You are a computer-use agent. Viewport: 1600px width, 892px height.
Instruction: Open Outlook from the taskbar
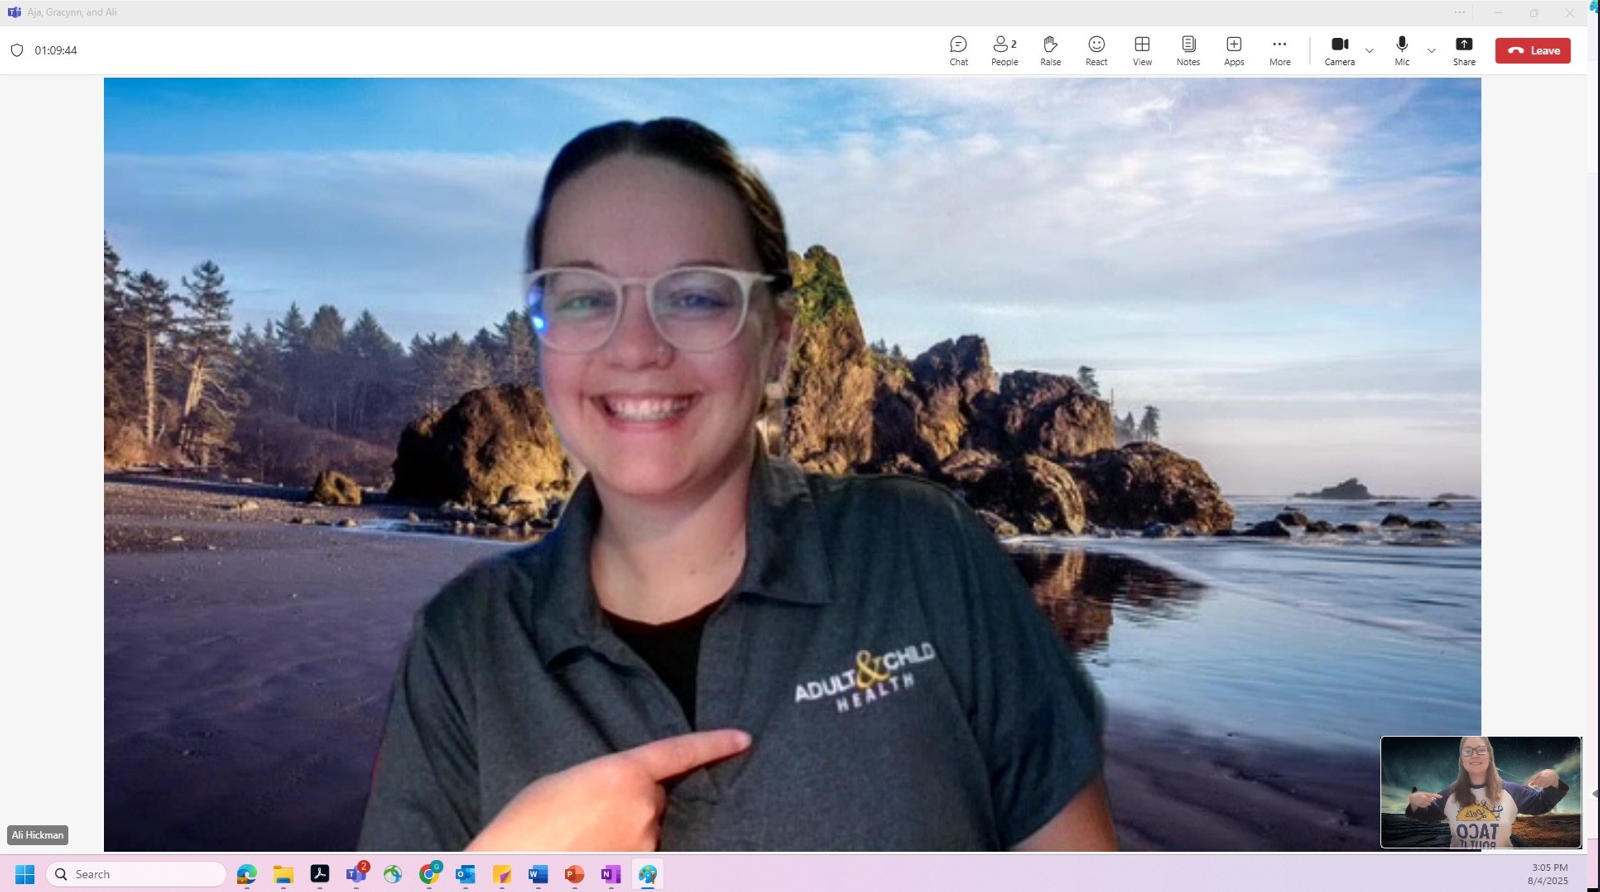[465, 874]
